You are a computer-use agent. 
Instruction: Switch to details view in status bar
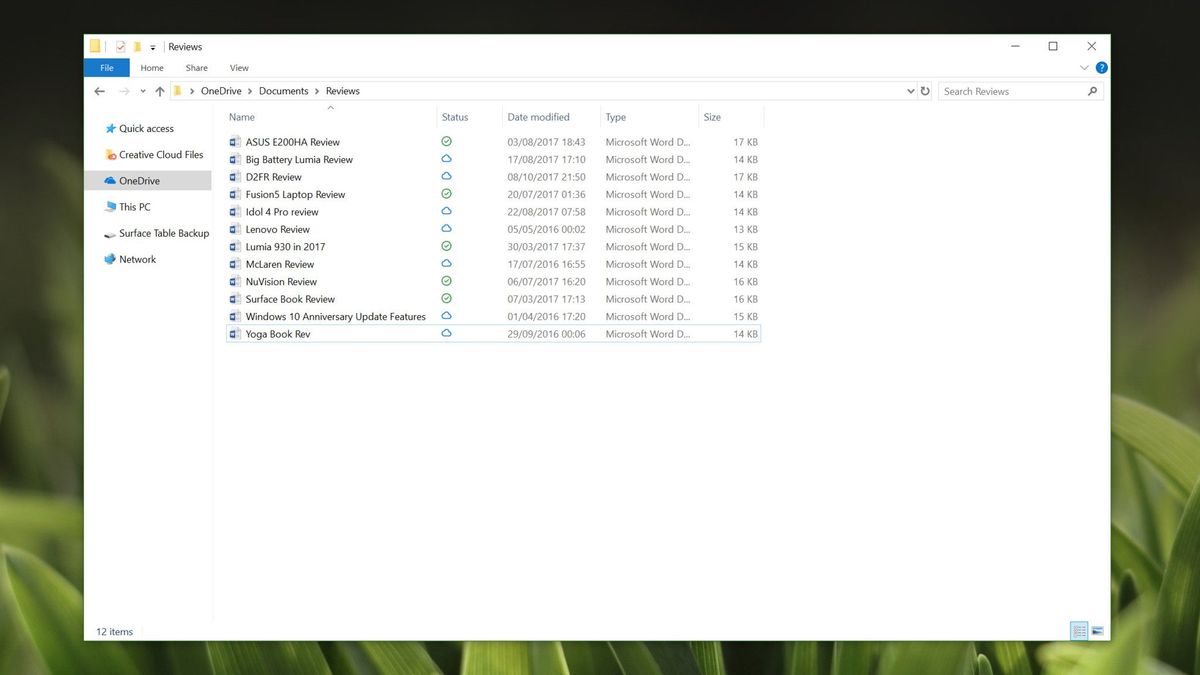[1079, 631]
